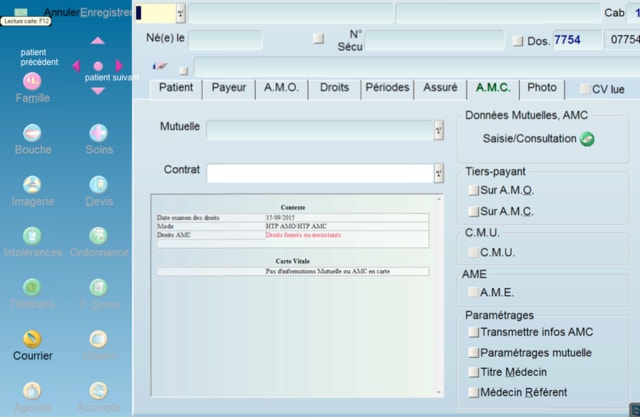Open the Bouche icon in sidebar
Viewport: 640px width, 417px height.
[x=32, y=134]
